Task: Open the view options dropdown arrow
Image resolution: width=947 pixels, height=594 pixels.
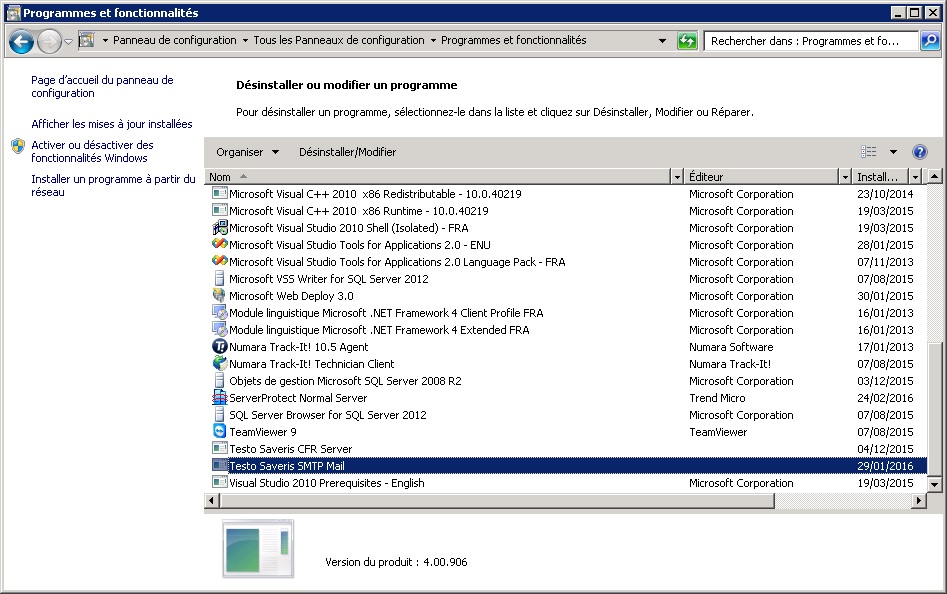Action: tap(893, 152)
